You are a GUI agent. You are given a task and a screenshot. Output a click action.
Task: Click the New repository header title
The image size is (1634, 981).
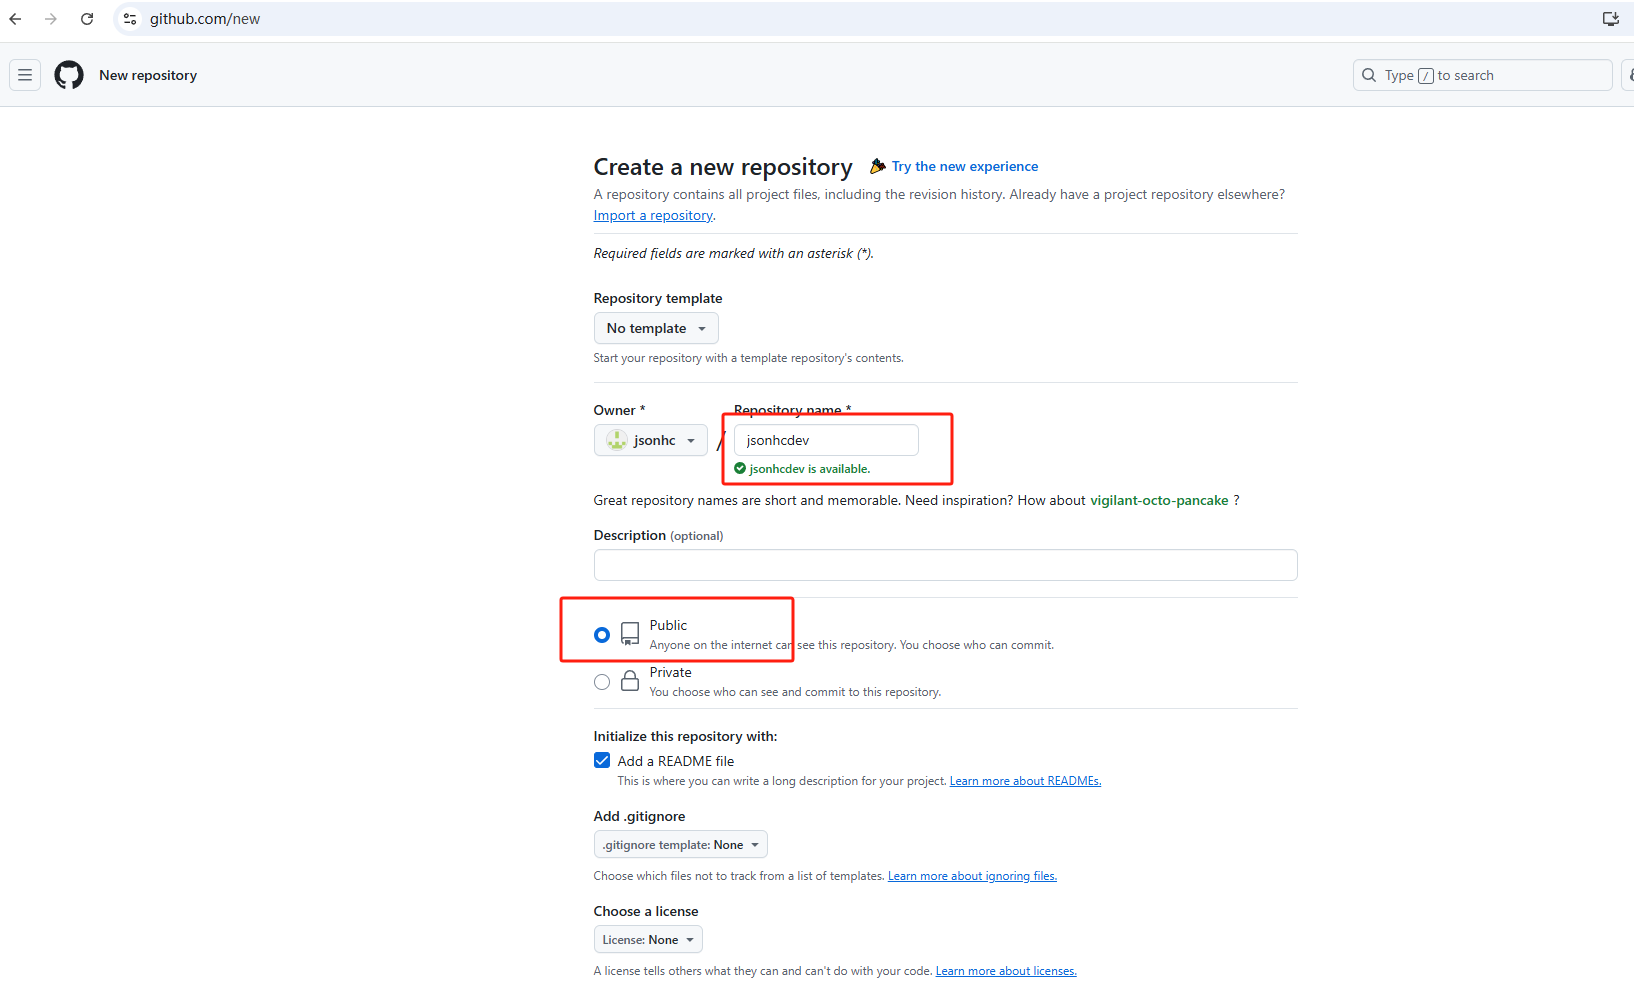[148, 75]
